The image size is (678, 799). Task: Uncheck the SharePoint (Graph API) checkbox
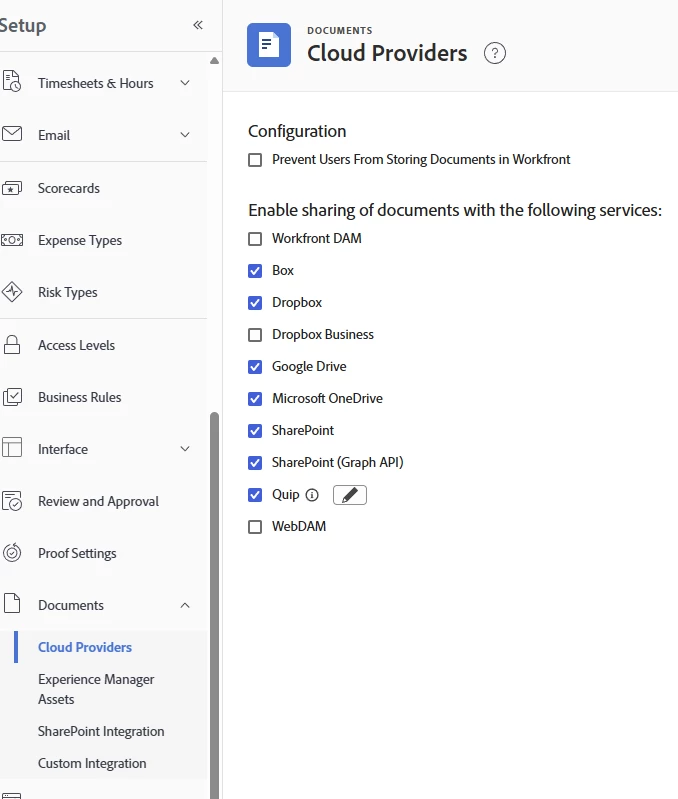(255, 463)
